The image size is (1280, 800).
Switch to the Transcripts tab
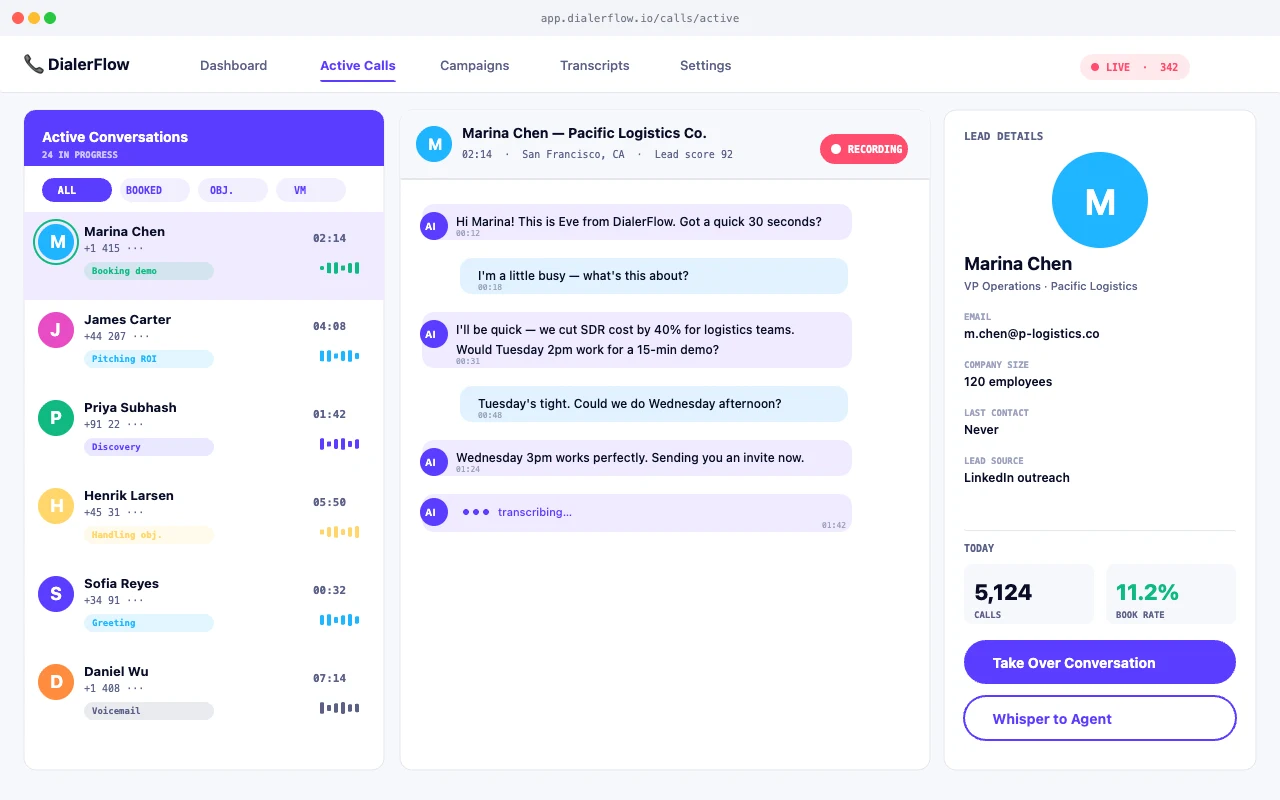click(595, 66)
